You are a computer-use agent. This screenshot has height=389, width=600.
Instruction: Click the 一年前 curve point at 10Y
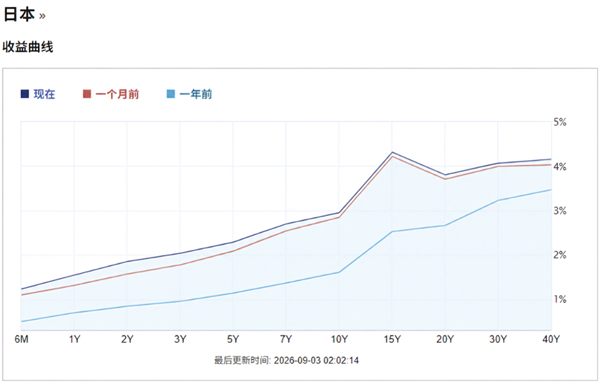click(339, 272)
